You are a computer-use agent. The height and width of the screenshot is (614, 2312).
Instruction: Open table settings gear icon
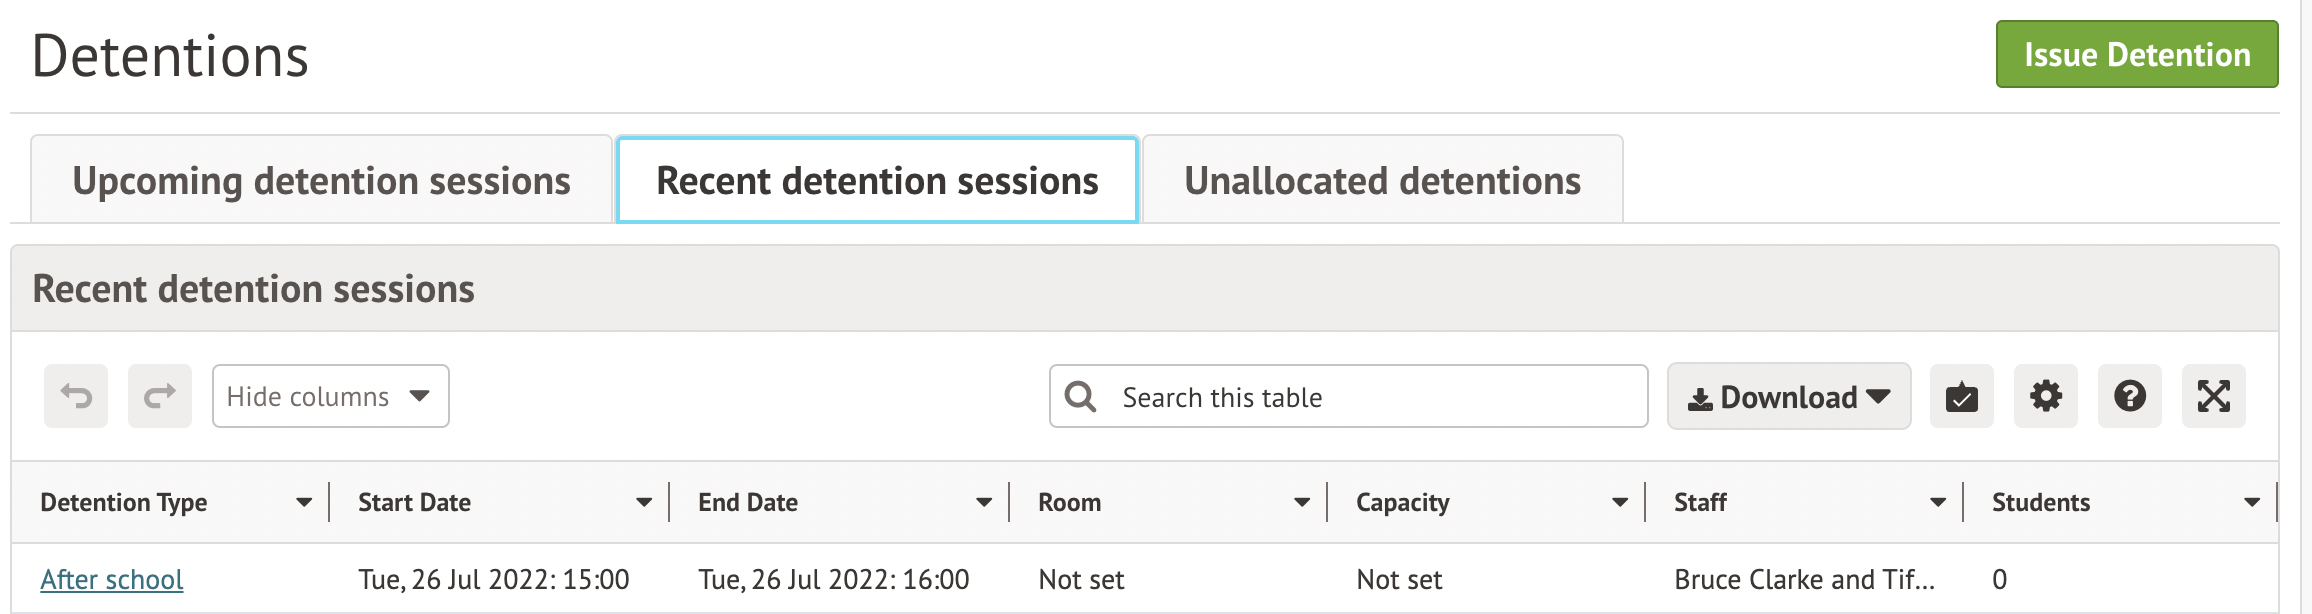pyautogui.click(x=2045, y=397)
